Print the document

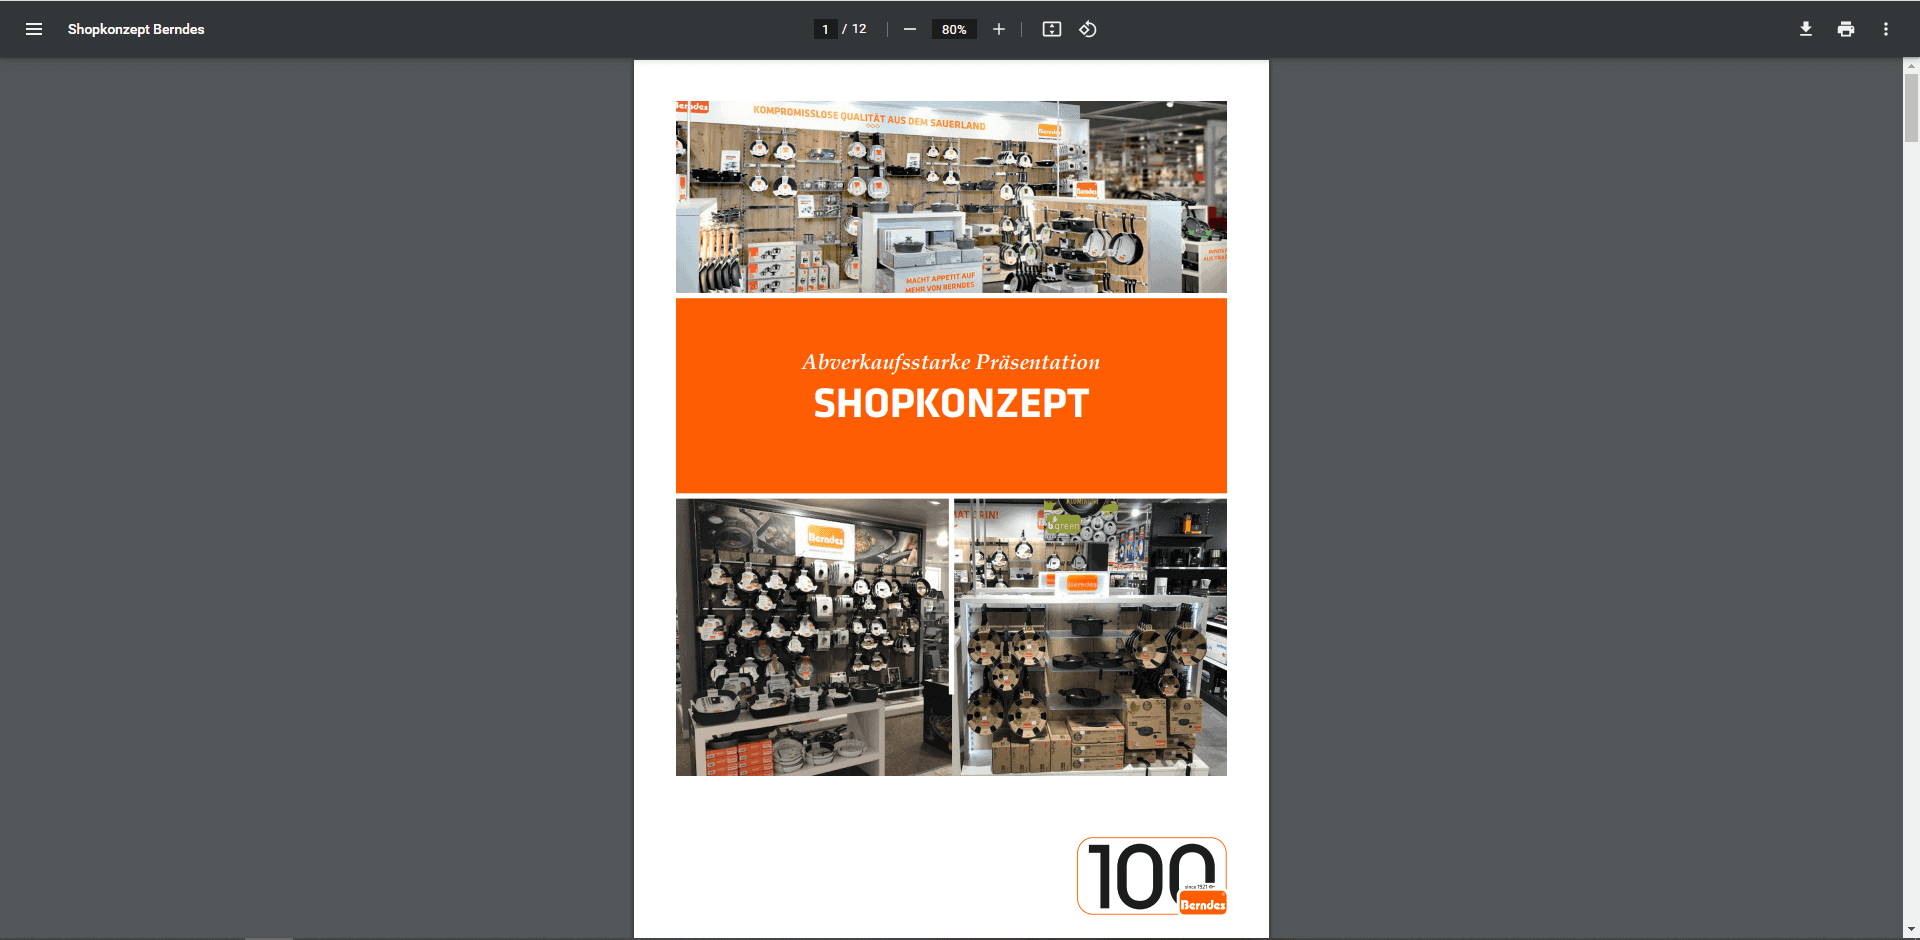[1846, 29]
